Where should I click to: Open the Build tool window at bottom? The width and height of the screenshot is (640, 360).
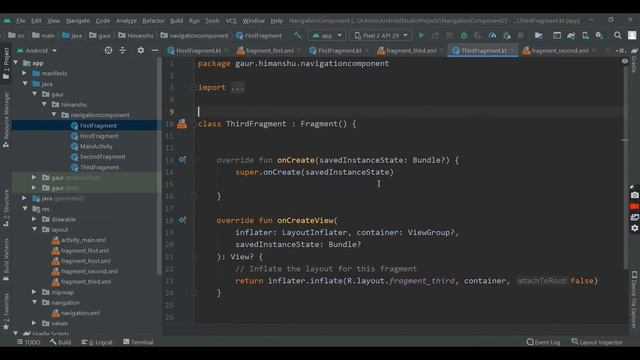(x=60, y=342)
